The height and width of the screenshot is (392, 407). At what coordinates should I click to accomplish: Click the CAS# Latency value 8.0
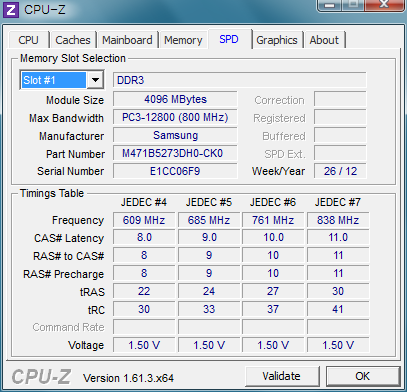144,238
